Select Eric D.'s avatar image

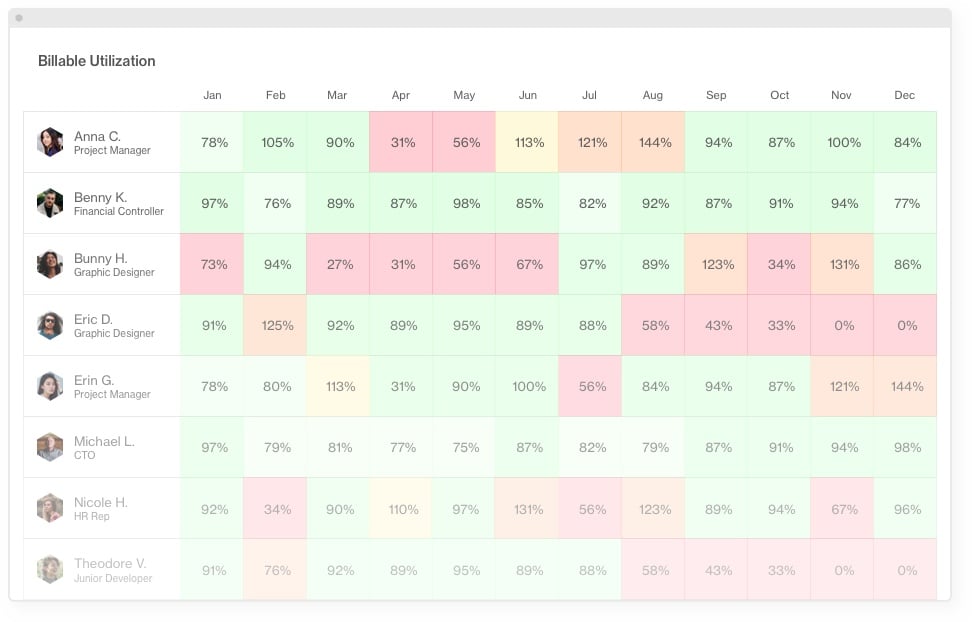pyautogui.click(x=50, y=326)
